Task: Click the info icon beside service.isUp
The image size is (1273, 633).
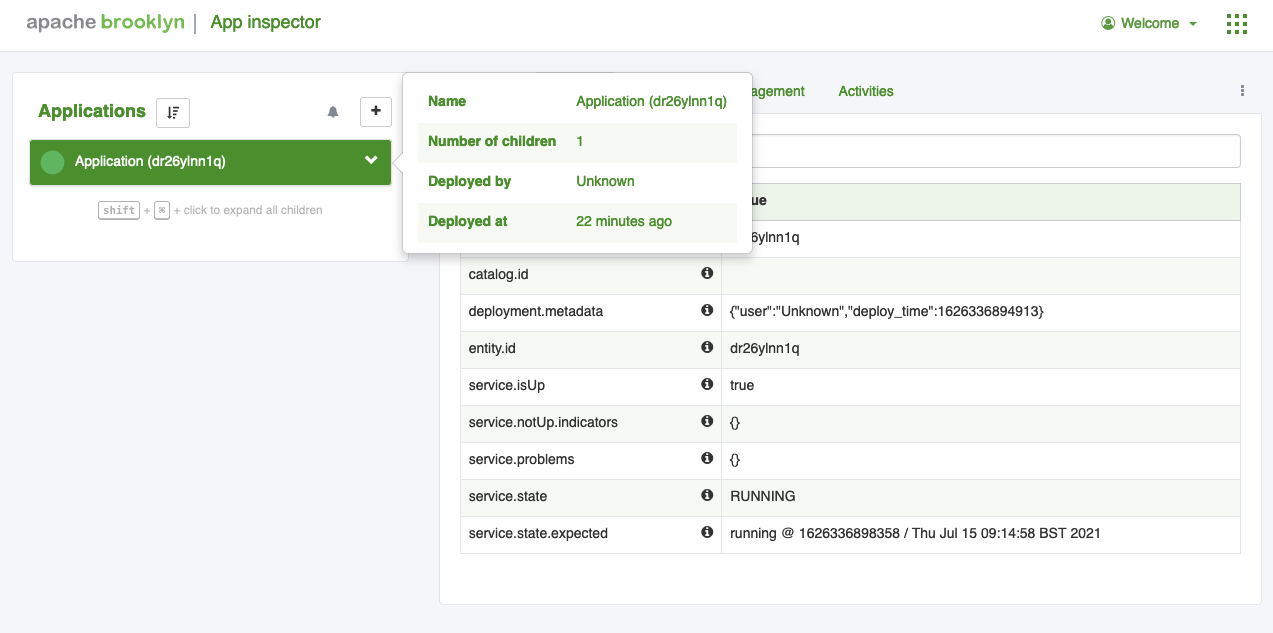Action: [707, 384]
